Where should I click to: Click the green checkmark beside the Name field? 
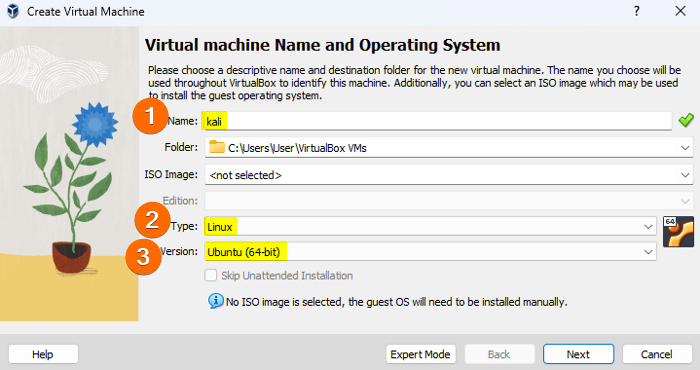coord(686,120)
